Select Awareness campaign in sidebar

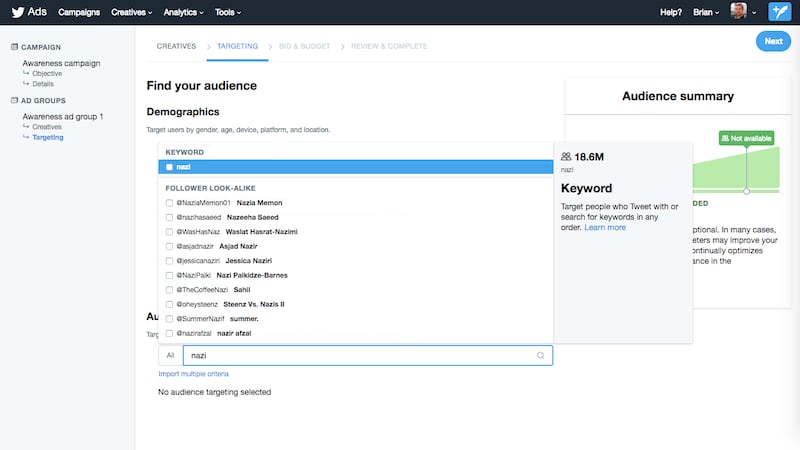pos(61,63)
